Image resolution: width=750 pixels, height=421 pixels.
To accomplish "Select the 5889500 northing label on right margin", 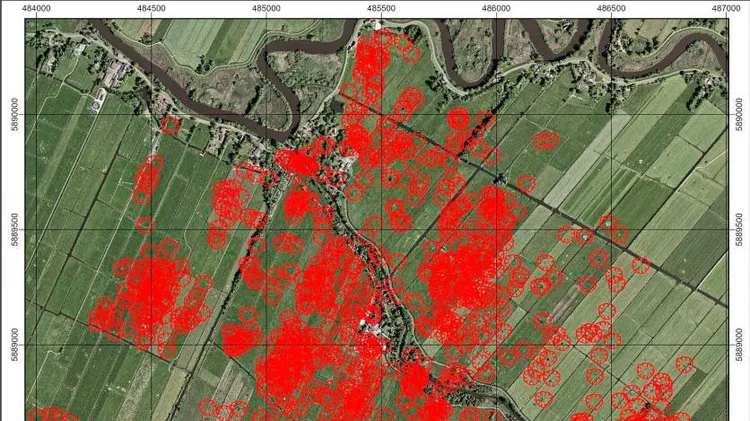I will tap(740, 230).
